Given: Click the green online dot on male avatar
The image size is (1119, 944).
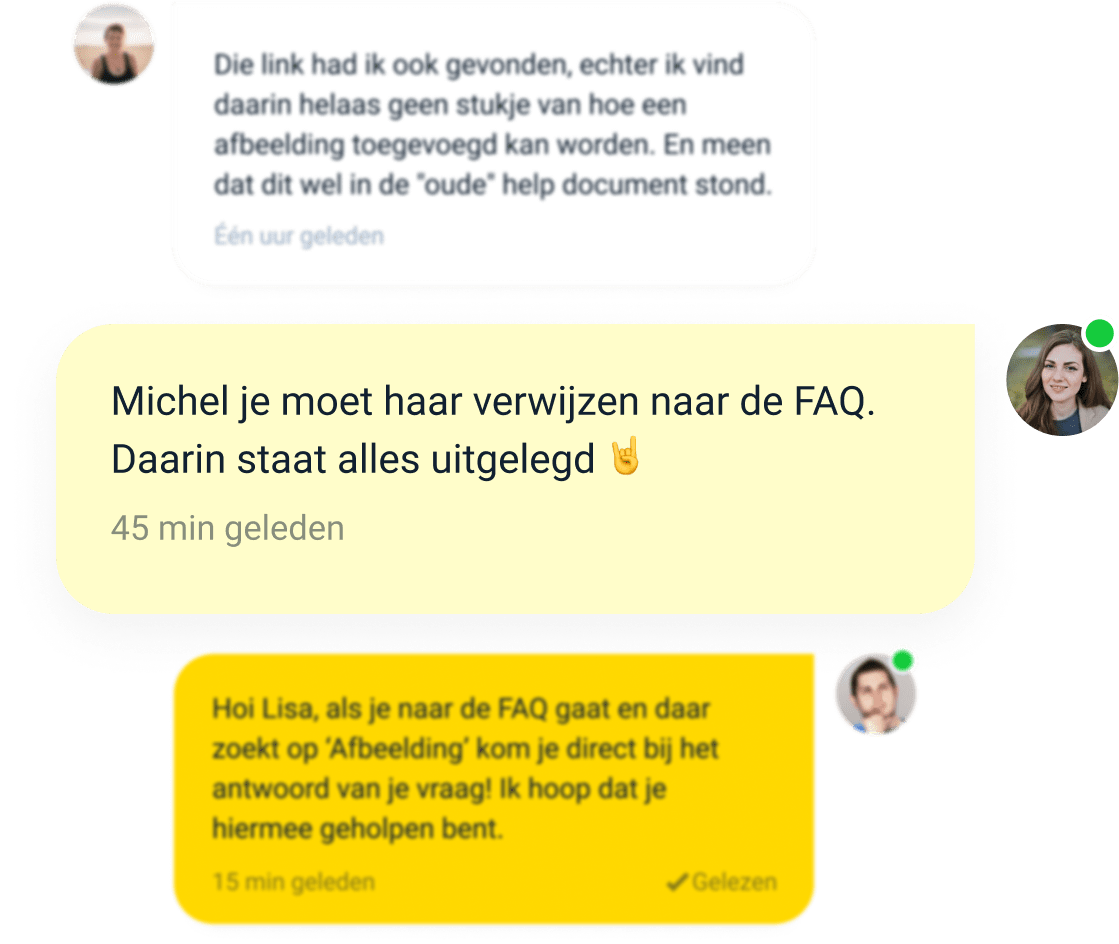Looking at the screenshot, I should pos(903,660).
